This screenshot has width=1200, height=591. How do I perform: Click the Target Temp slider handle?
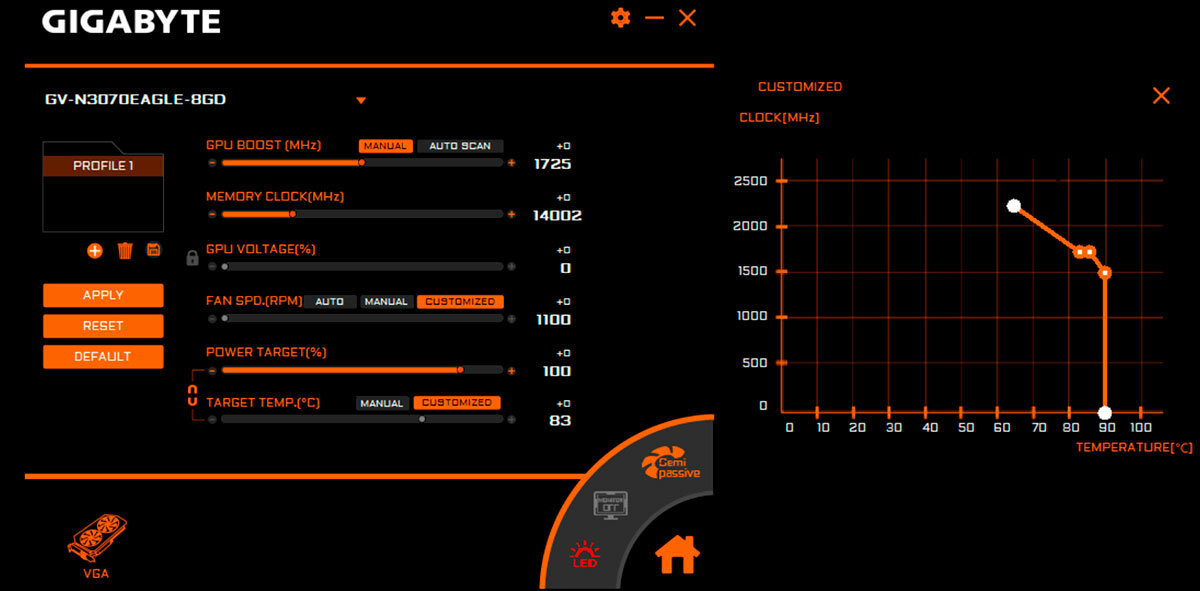(x=422, y=419)
